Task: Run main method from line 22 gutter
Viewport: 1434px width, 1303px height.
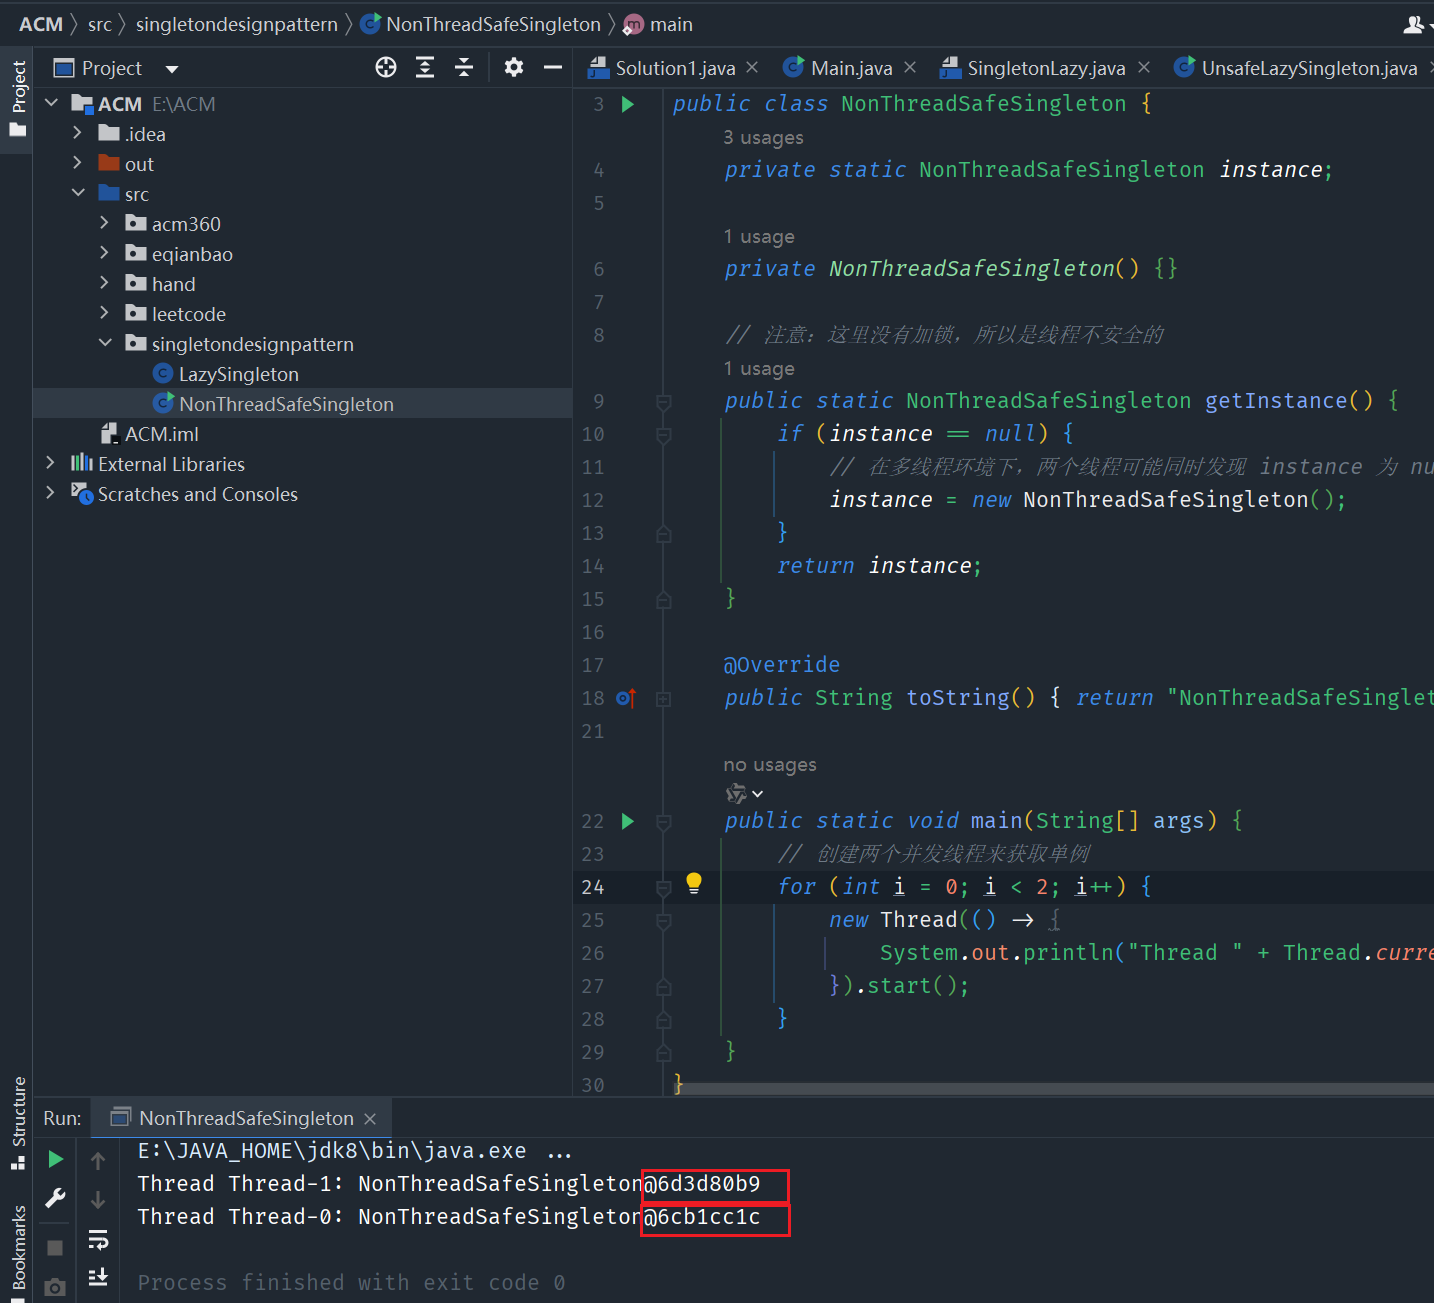Action: click(x=628, y=821)
